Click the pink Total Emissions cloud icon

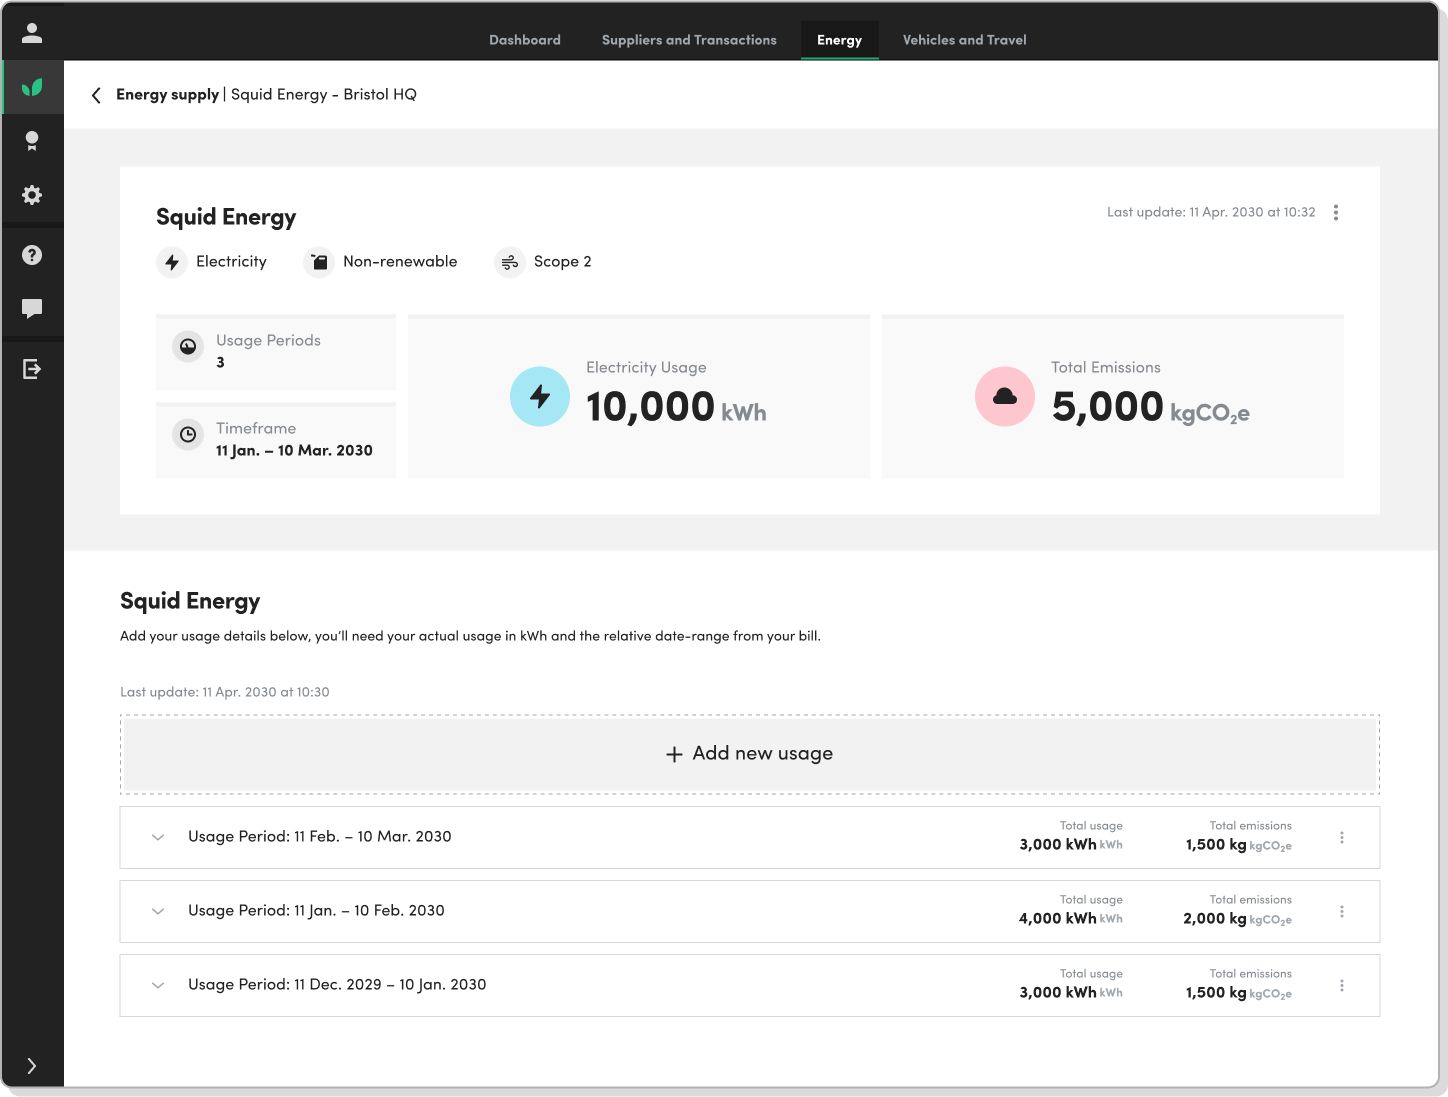[1005, 397]
